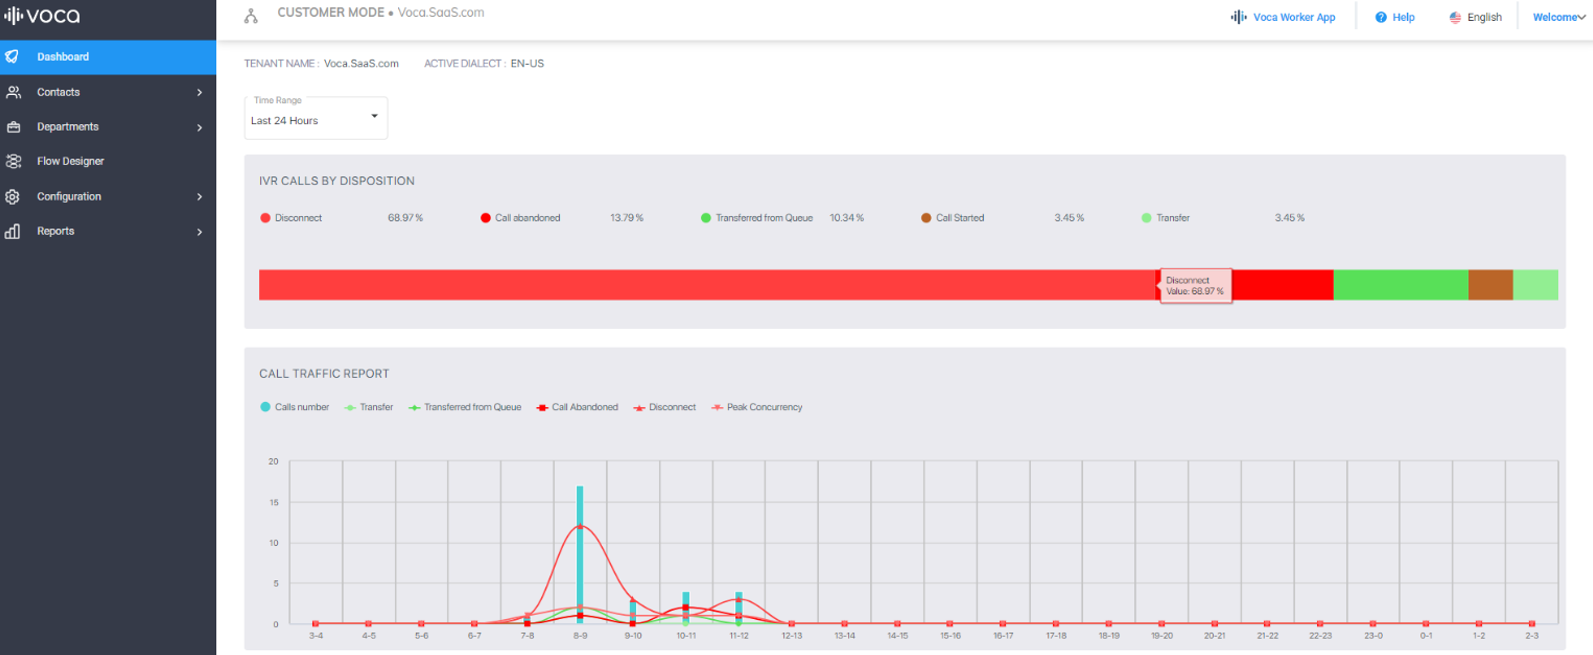This screenshot has width=1593, height=655.
Task: Expand the Welcome user menu
Action: tap(1558, 17)
